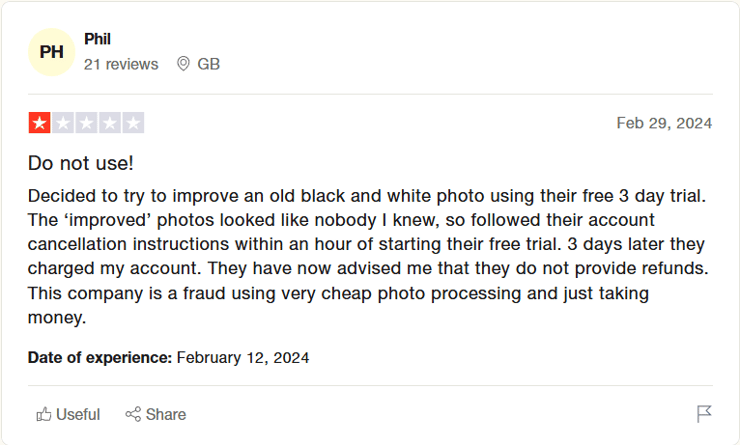Click the thumbs-up Useful icon
The height and width of the screenshot is (445, 740).
tap(43, 414)
